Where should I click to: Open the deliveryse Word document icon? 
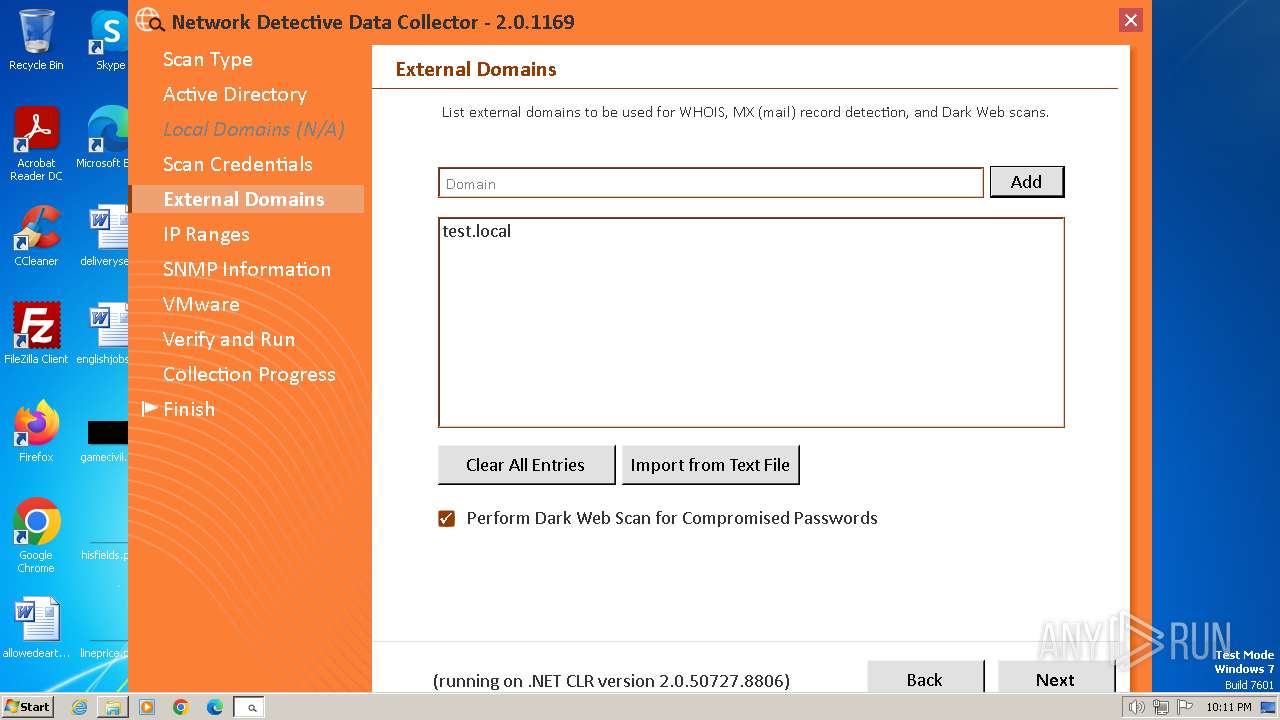point(106,236)
